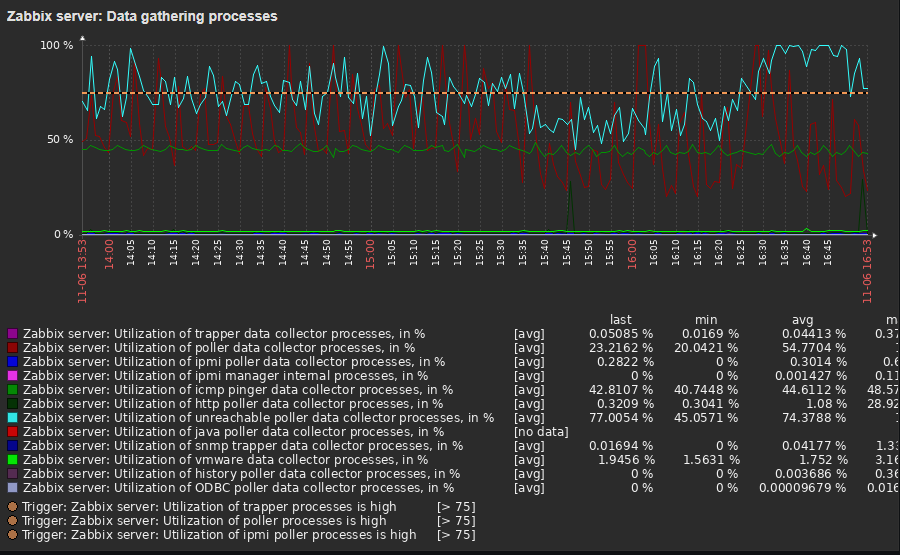The image size is (900, 555).
Task: Click the 'avg' column header
Action: point(802,320)
